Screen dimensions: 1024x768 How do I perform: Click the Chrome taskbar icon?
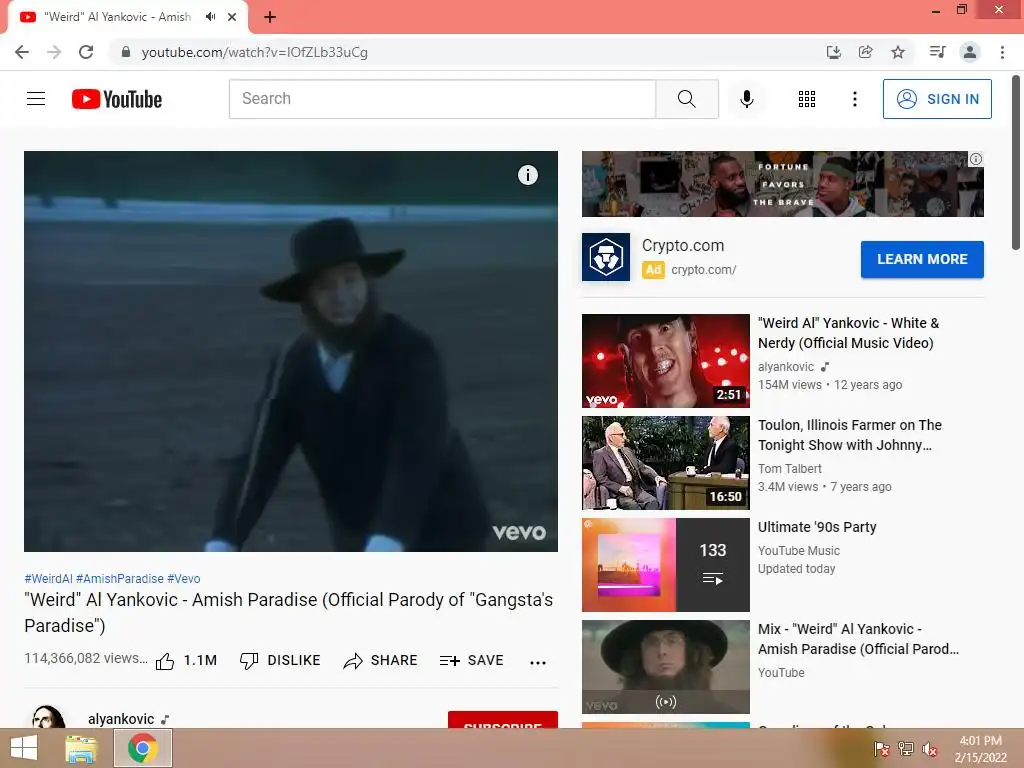(143, 748)
